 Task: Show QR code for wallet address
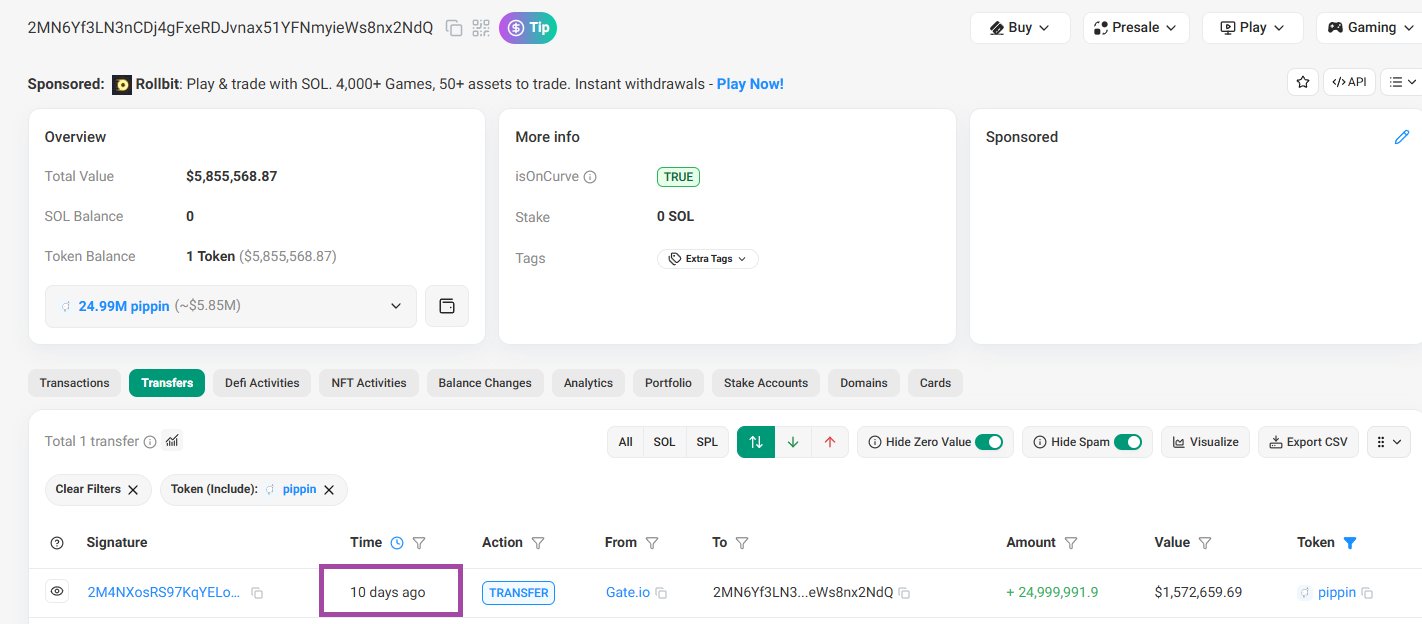pyautogui.click(x=481, y=28)
